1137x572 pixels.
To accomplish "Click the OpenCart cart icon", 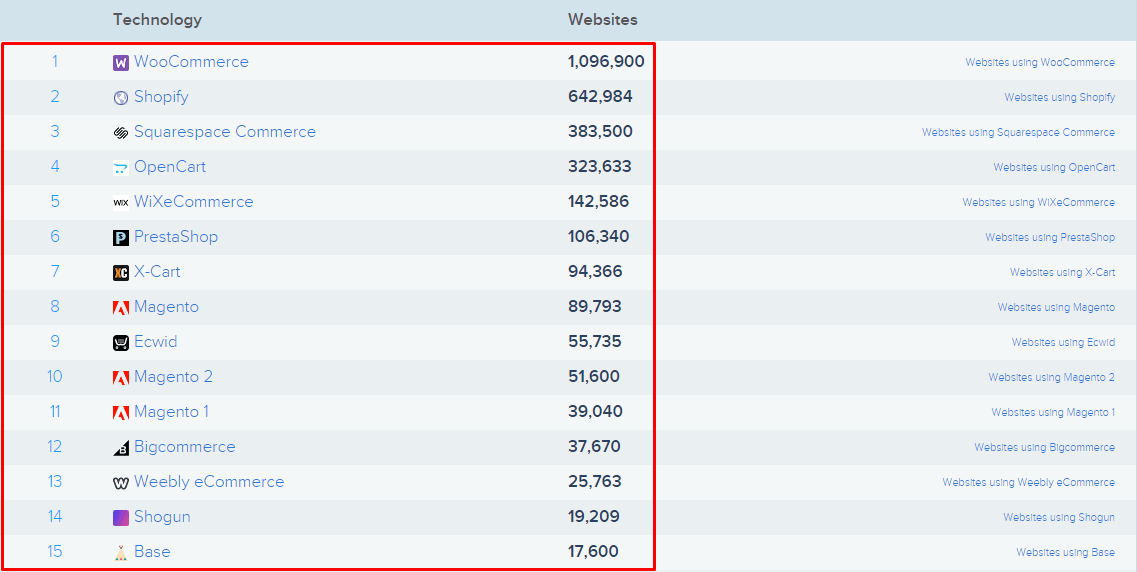I will pos(121,168).
